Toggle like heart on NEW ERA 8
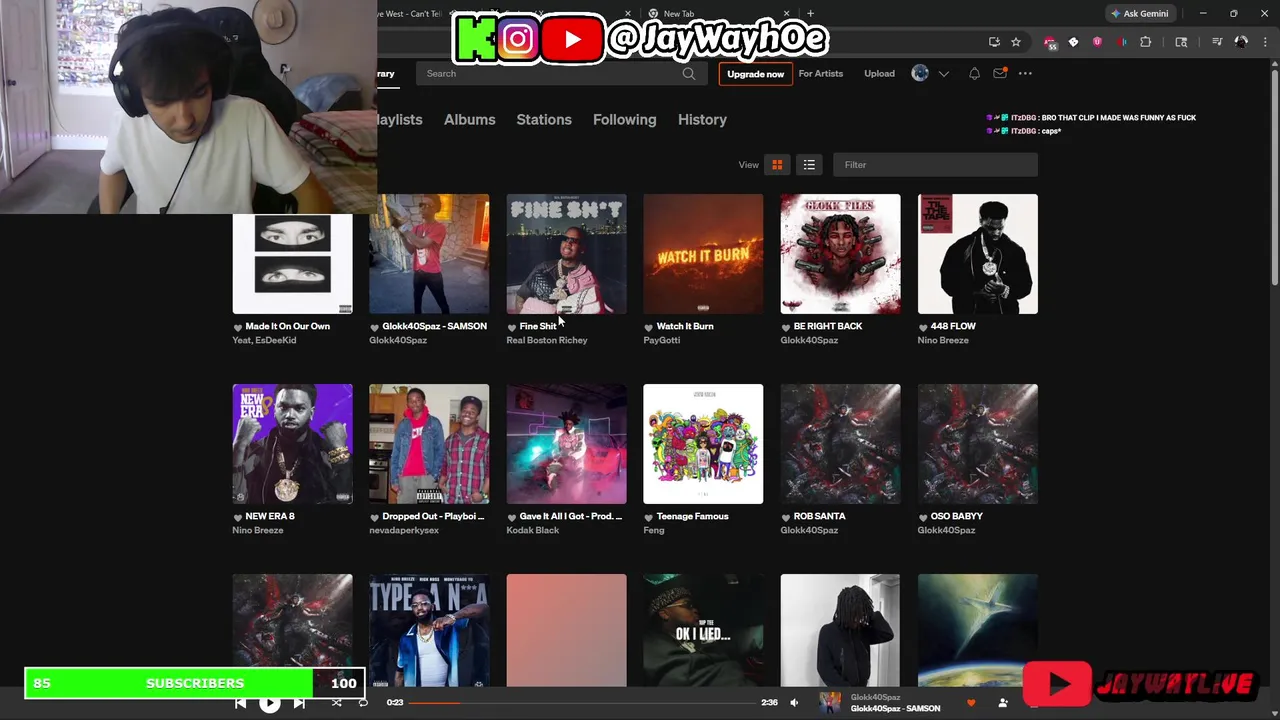 pyautogui.click(x=238, y=517)
